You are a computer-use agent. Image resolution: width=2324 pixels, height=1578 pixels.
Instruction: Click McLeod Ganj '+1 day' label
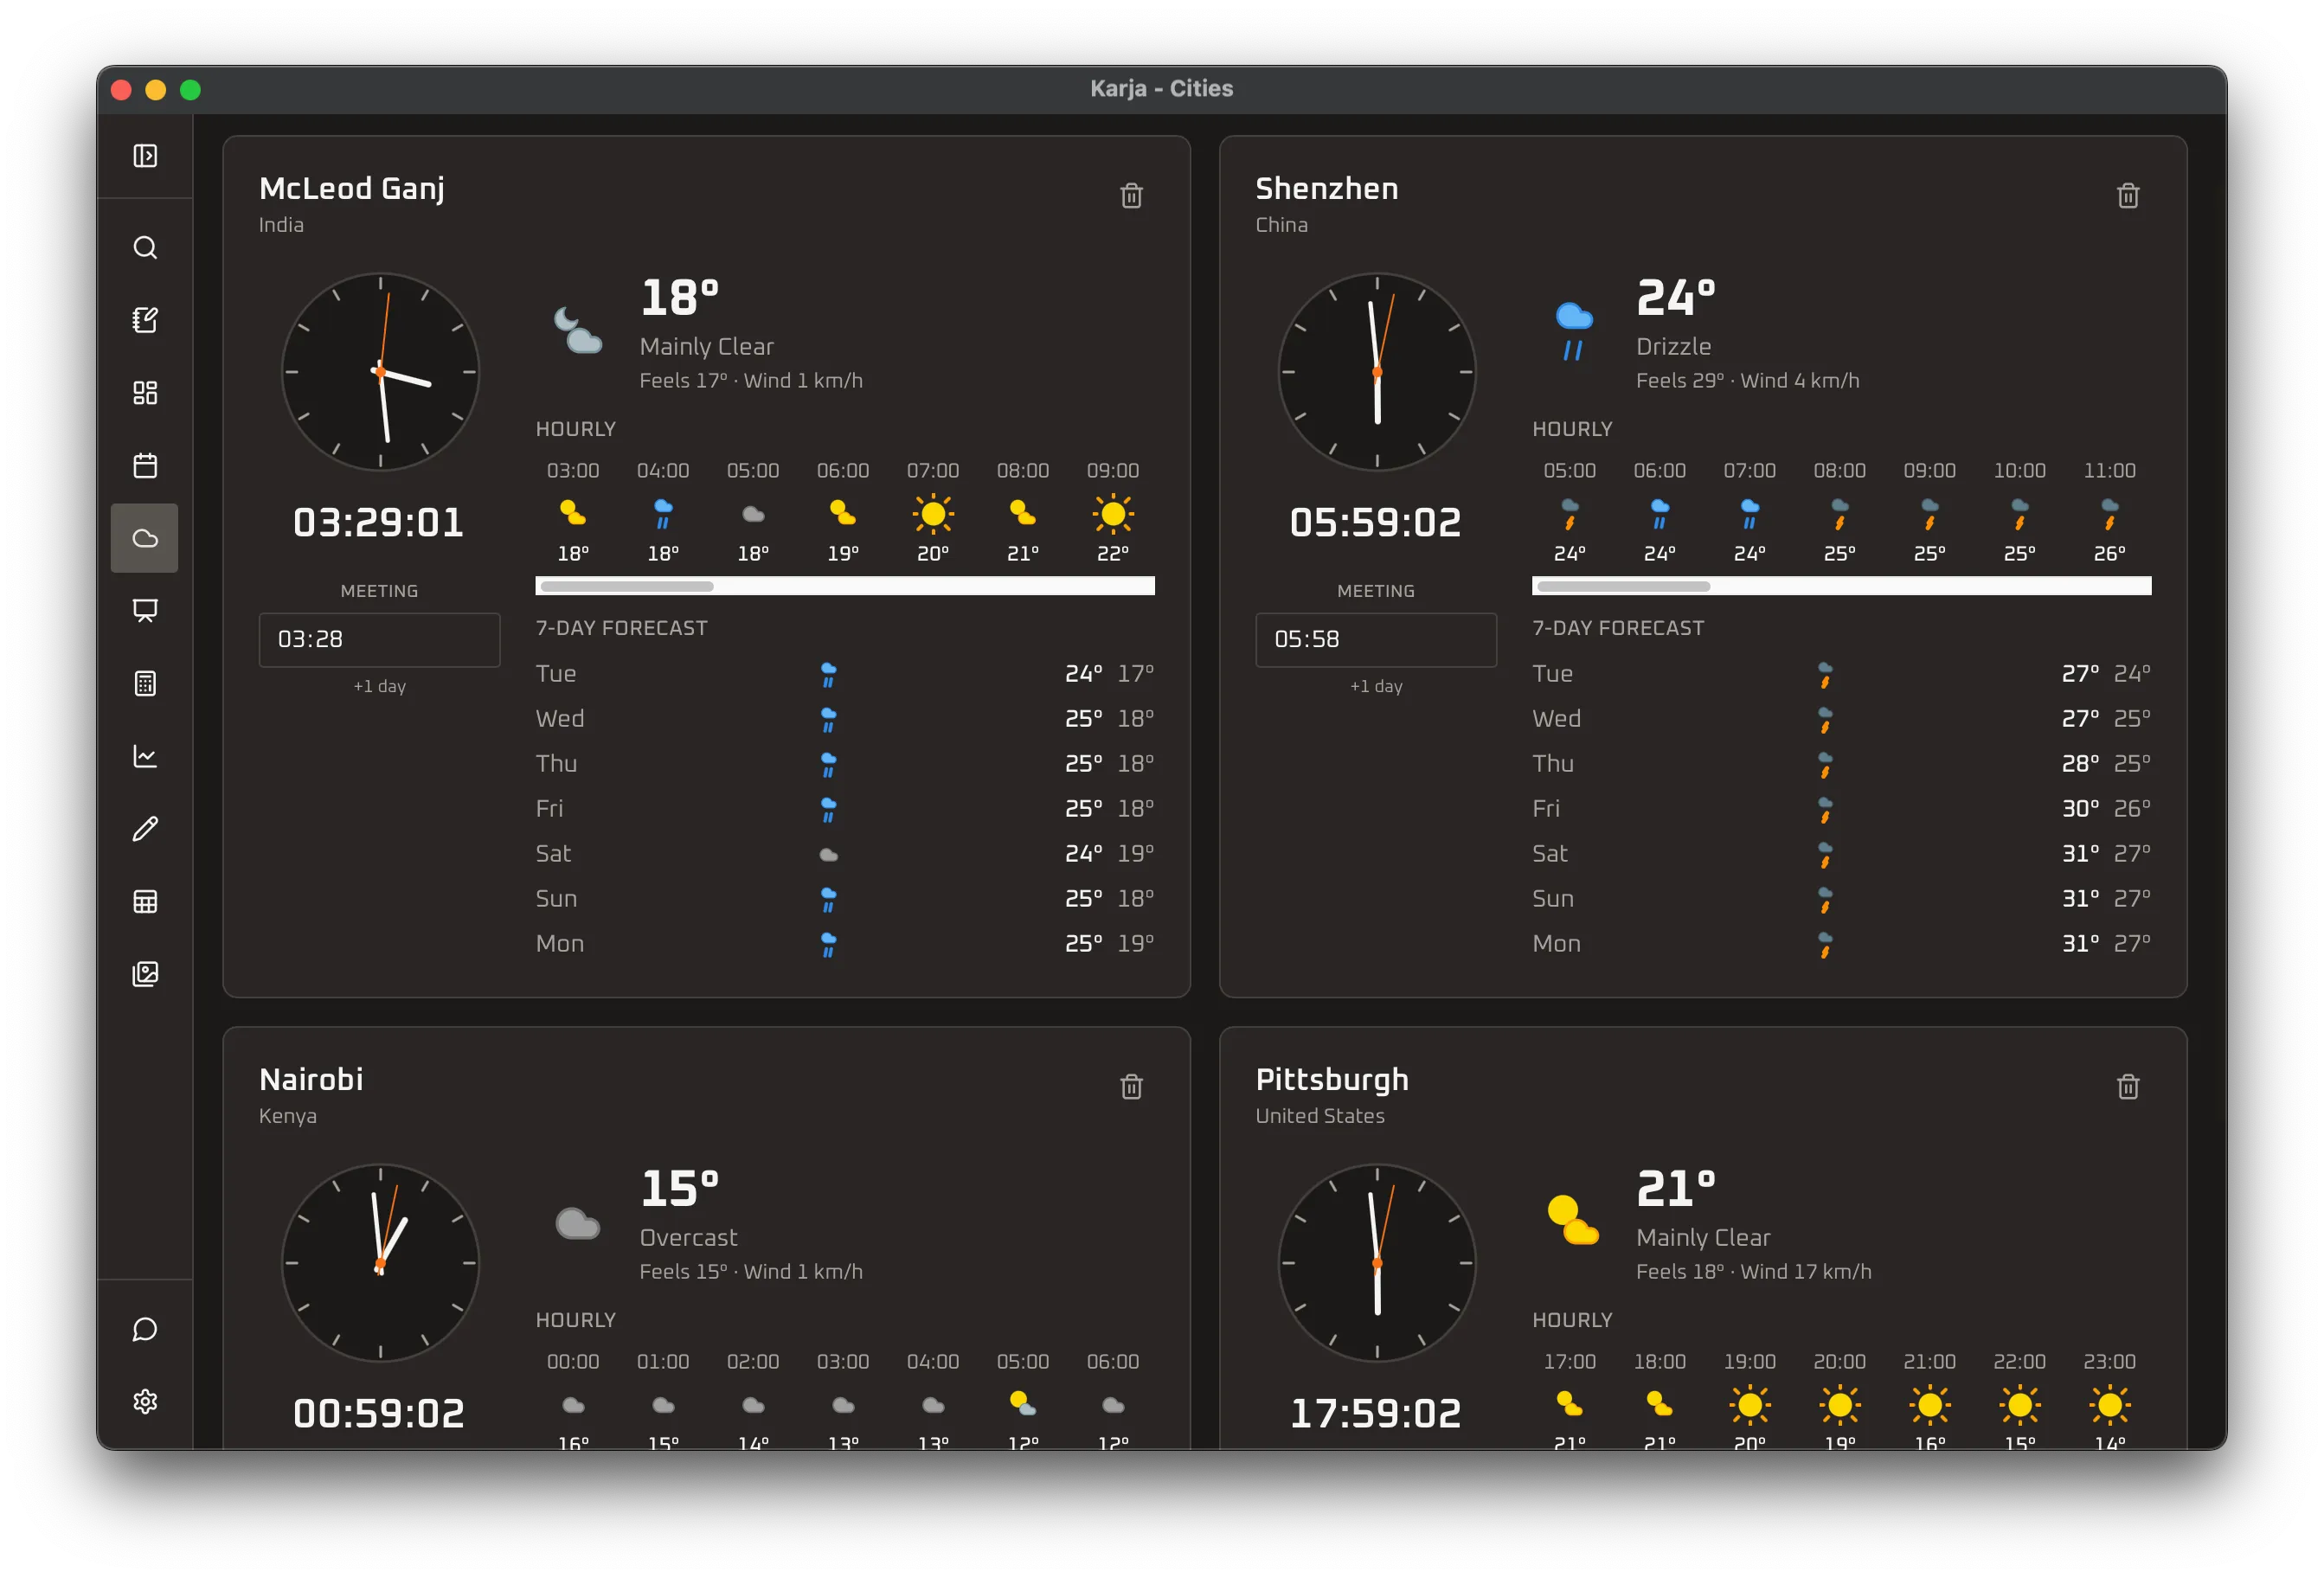379,687
